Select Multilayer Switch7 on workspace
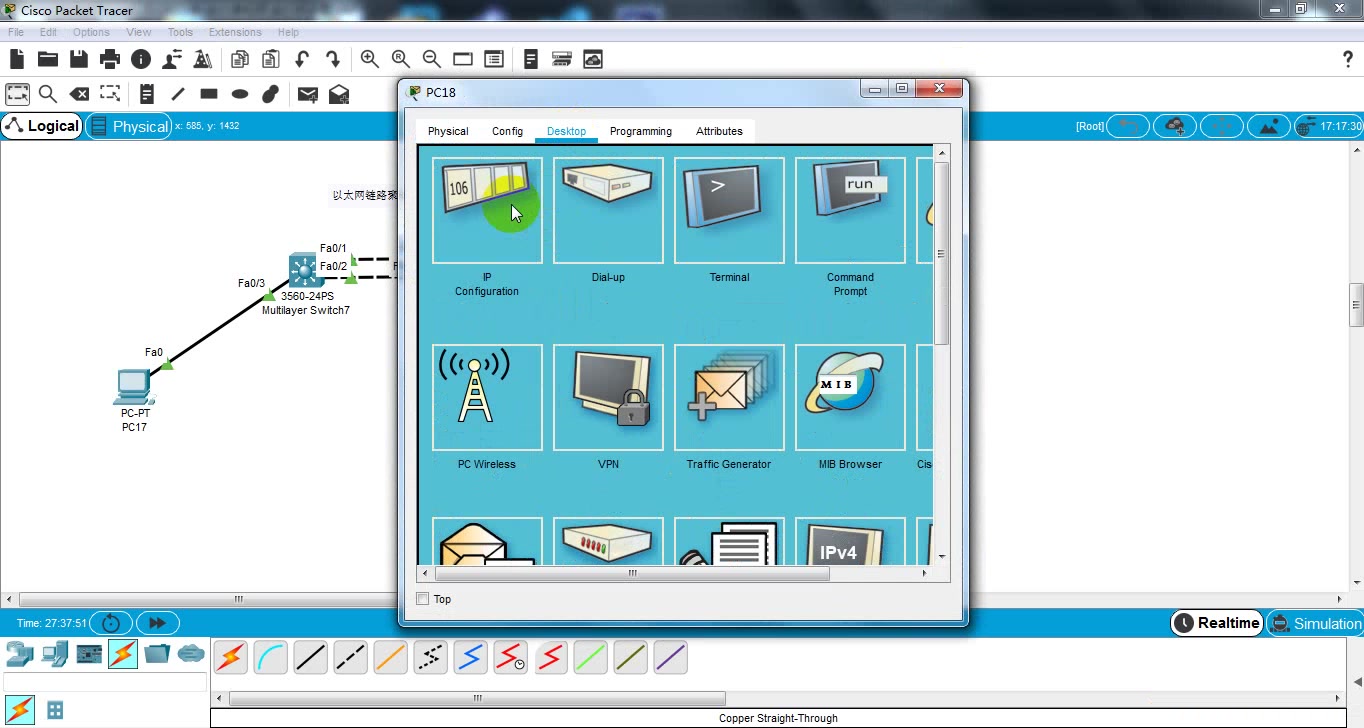1364x728 pixels. tap(303, 271)
